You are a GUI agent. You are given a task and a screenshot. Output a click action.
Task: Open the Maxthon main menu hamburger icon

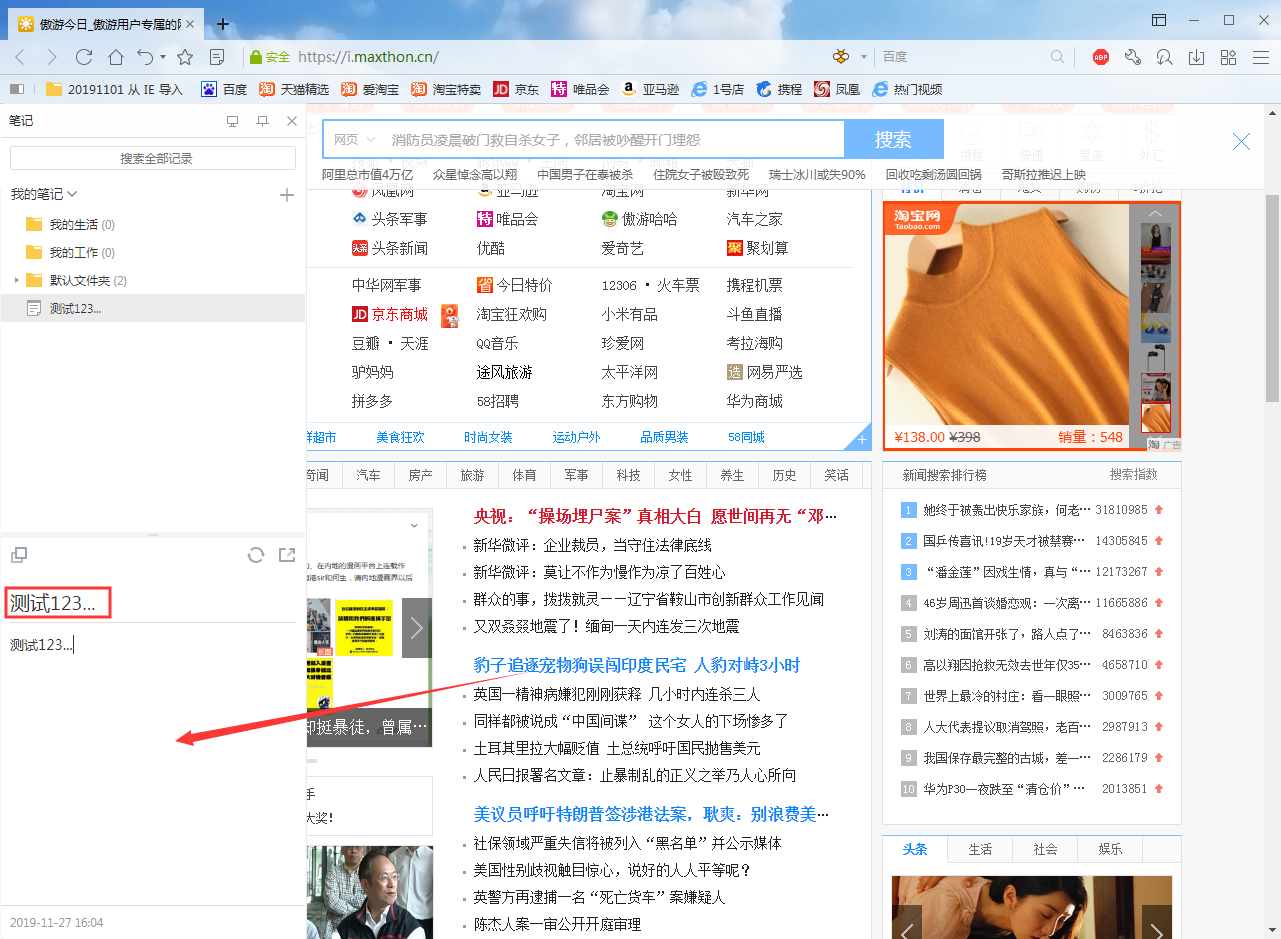point(1261,57)
